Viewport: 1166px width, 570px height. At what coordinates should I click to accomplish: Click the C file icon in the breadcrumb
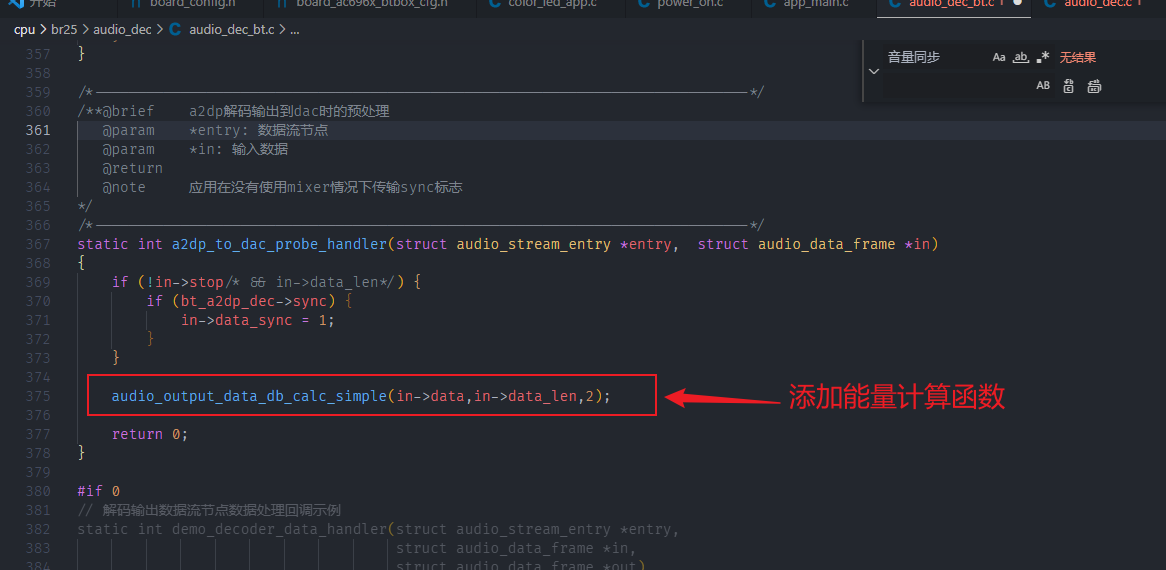click(175, 30)
